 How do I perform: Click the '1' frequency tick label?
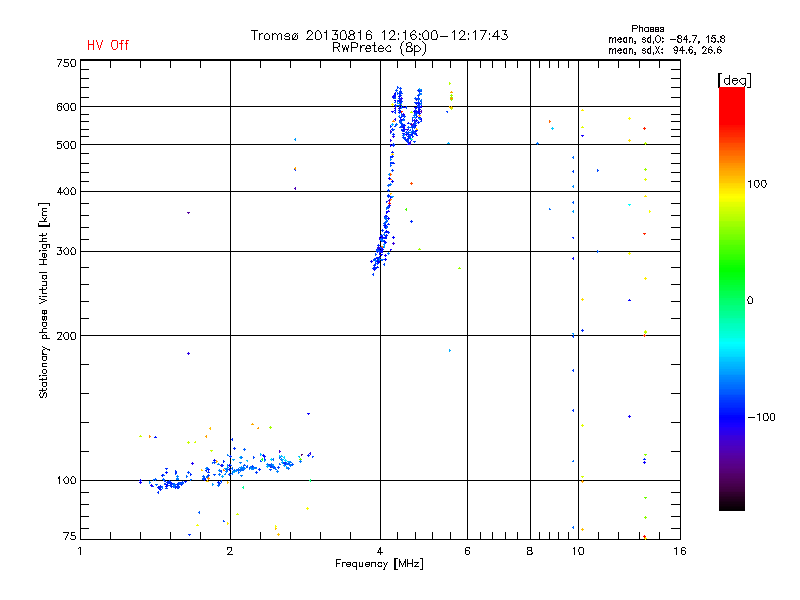[x=80, y=551]
